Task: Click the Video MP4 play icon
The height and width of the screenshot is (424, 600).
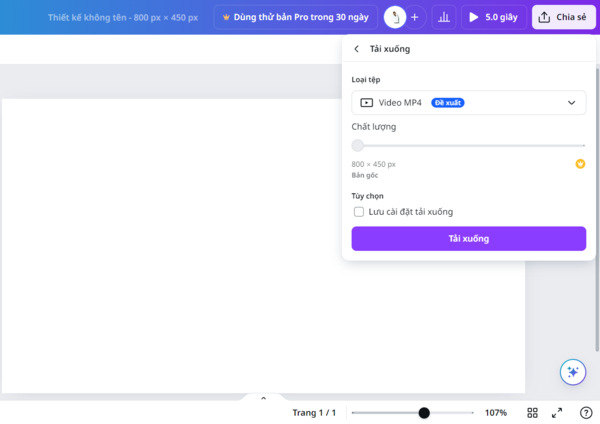Action: [366, 103]
